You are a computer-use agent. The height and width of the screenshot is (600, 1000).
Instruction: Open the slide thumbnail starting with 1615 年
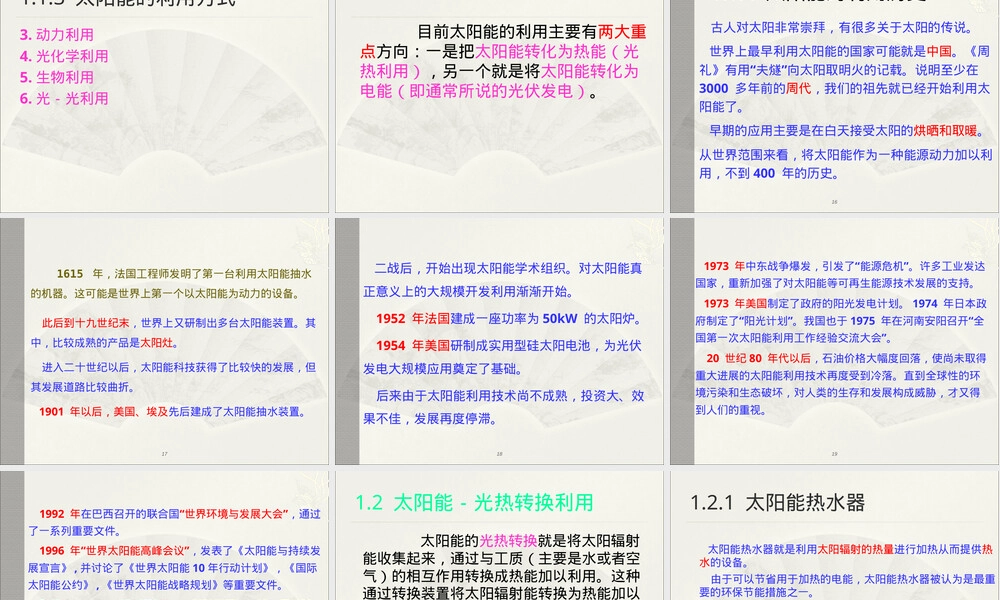coord(165,341)
